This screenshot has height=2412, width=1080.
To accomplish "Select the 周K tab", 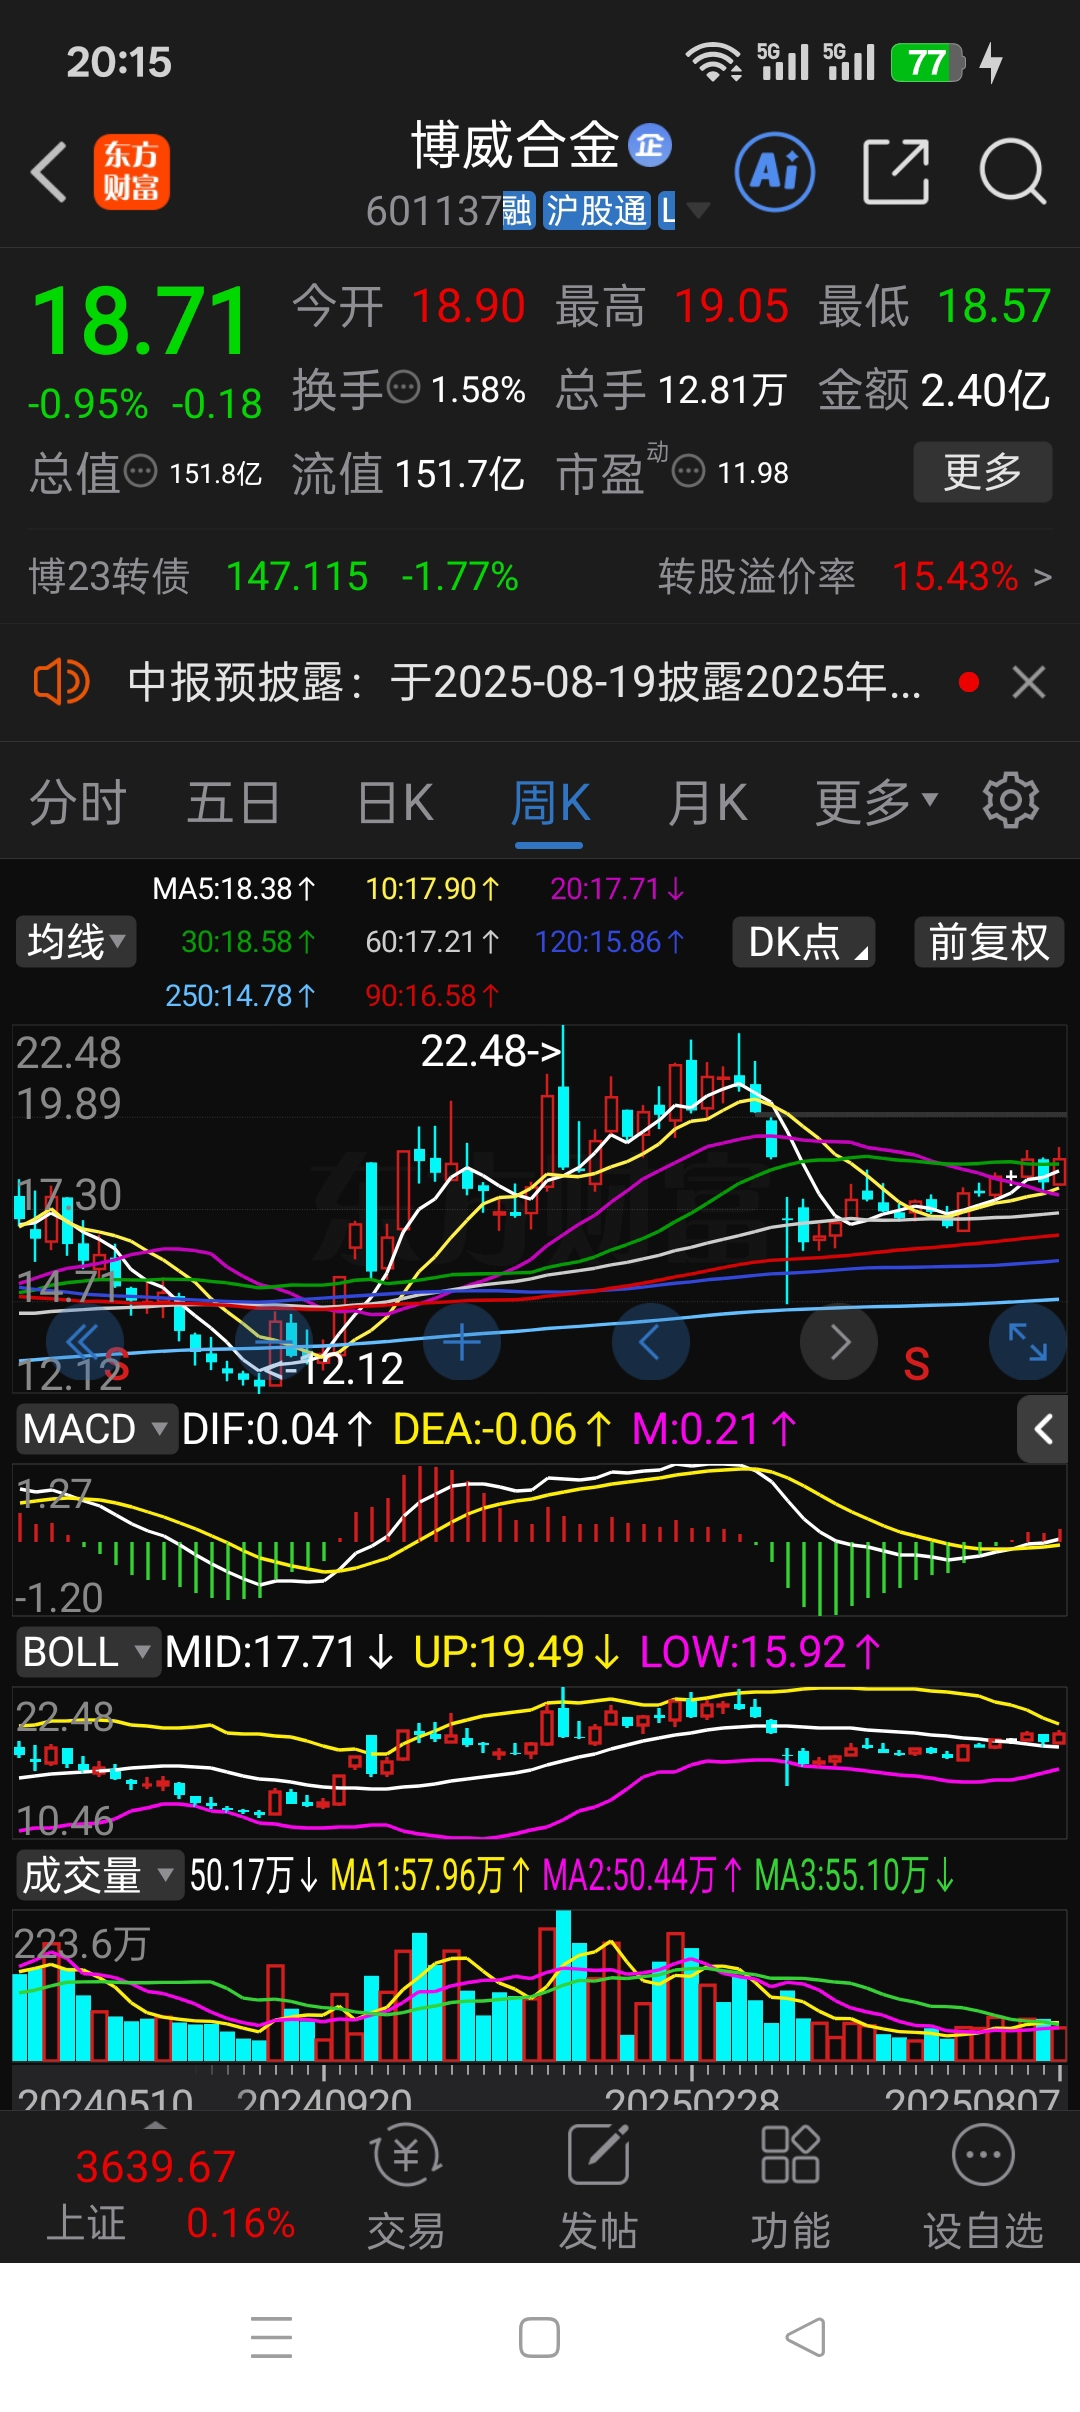I will (x=550, y=802).
